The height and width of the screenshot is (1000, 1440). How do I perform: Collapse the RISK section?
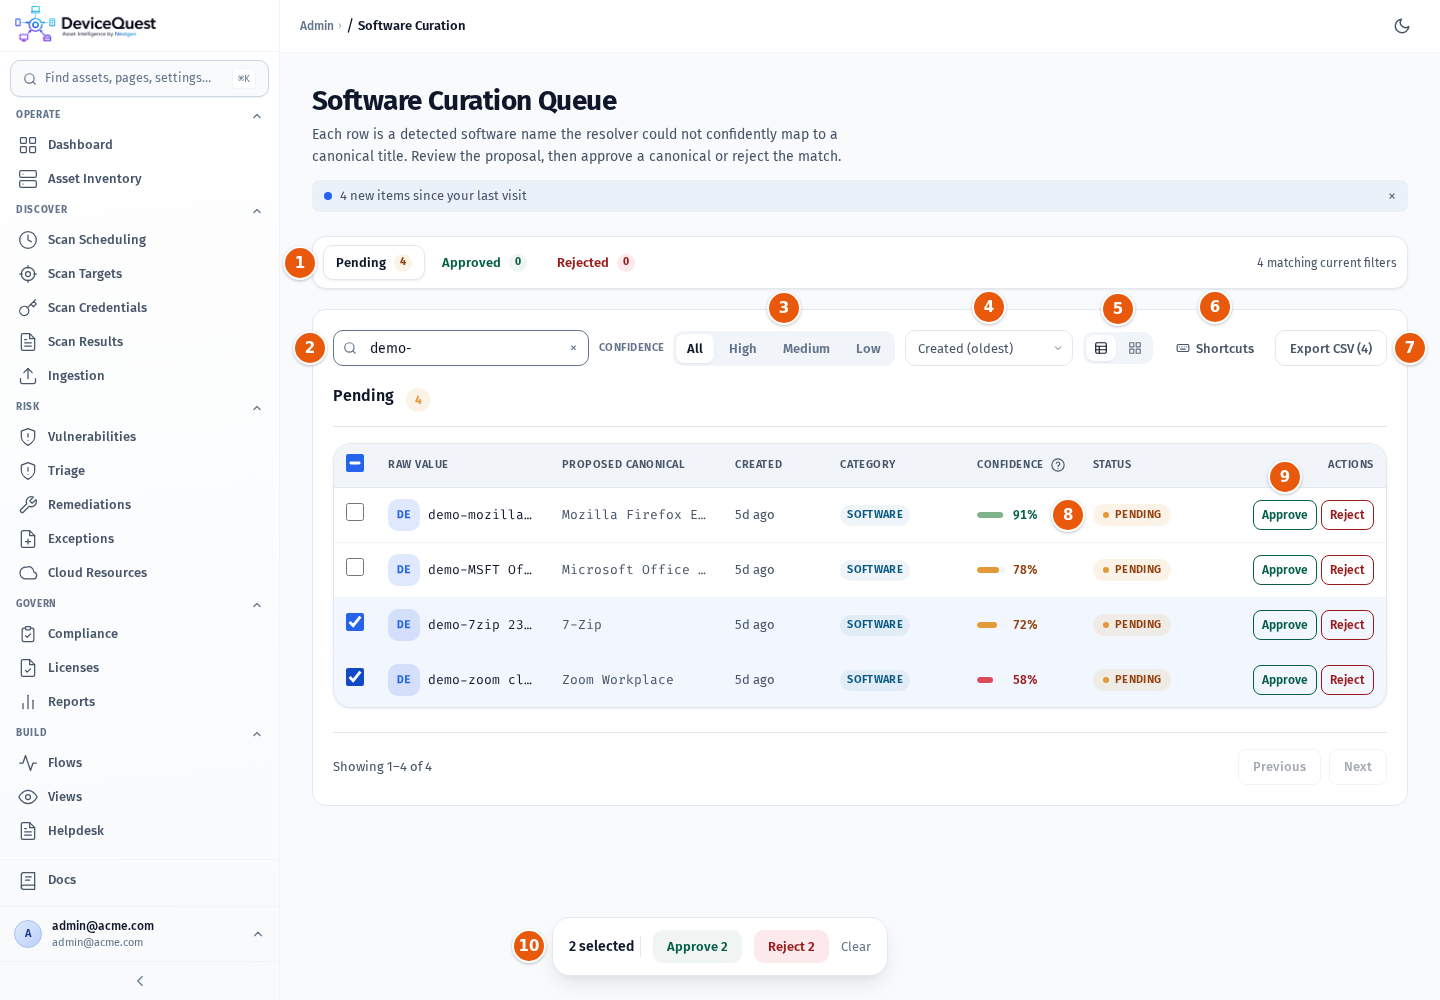pos(257,408)
